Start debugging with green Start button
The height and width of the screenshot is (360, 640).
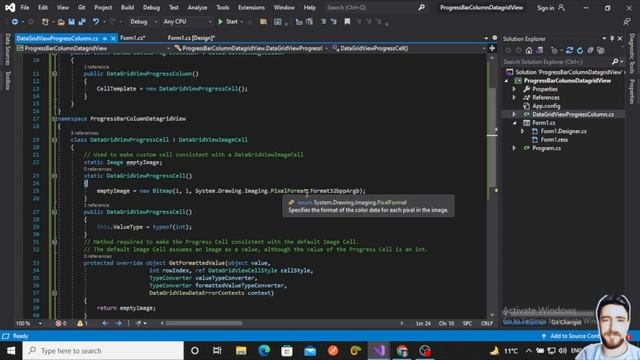pyautogui.click(x=228, y=22)
